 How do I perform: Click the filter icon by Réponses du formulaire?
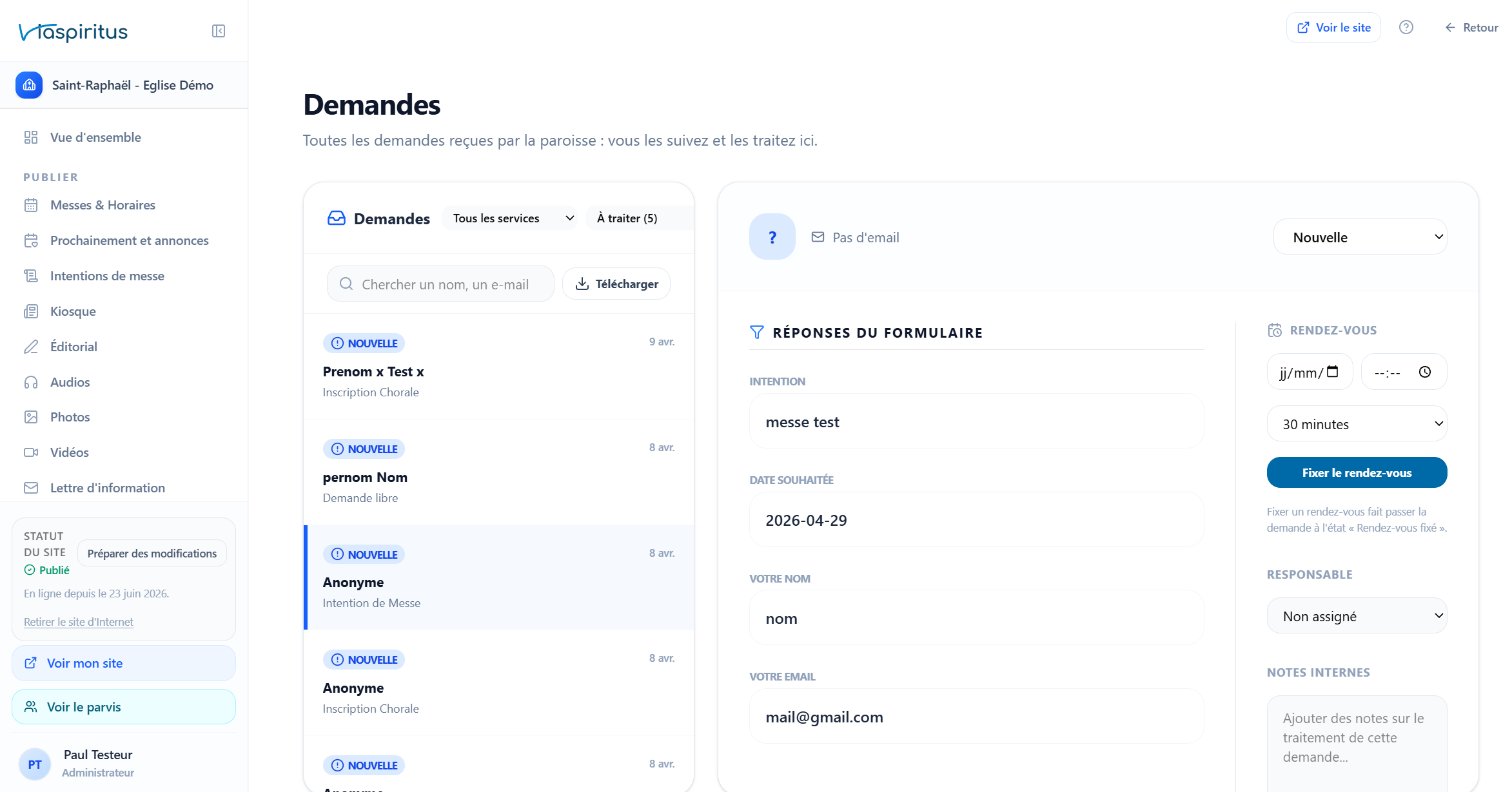(757, 332)
